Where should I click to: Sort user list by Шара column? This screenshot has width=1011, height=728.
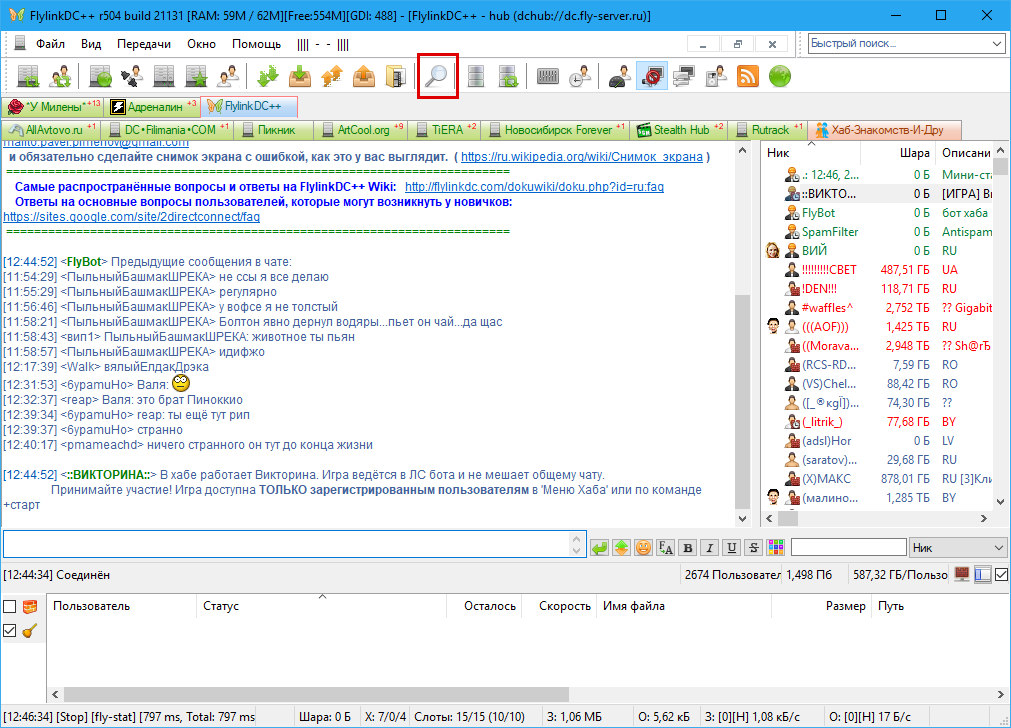[898, 153]
